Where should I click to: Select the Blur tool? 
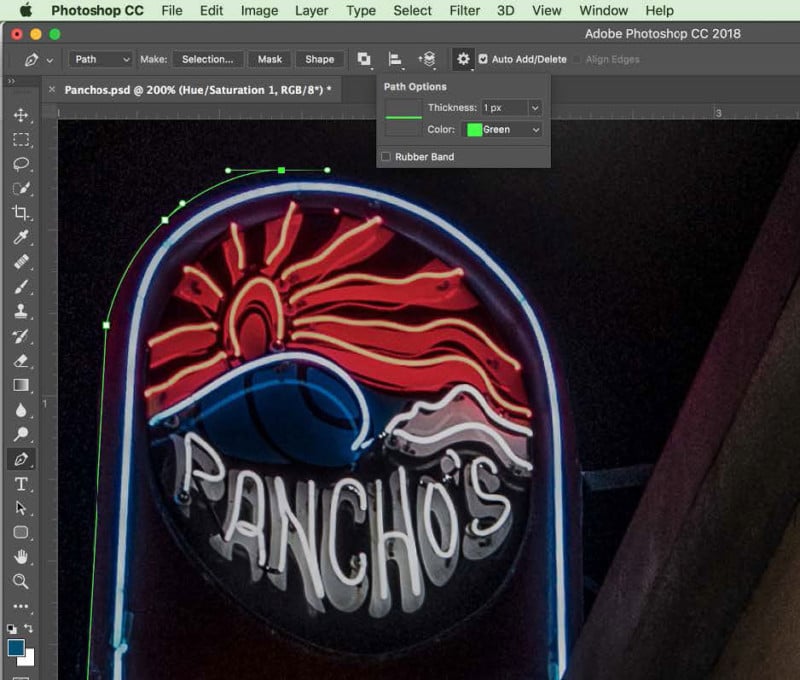21,410
